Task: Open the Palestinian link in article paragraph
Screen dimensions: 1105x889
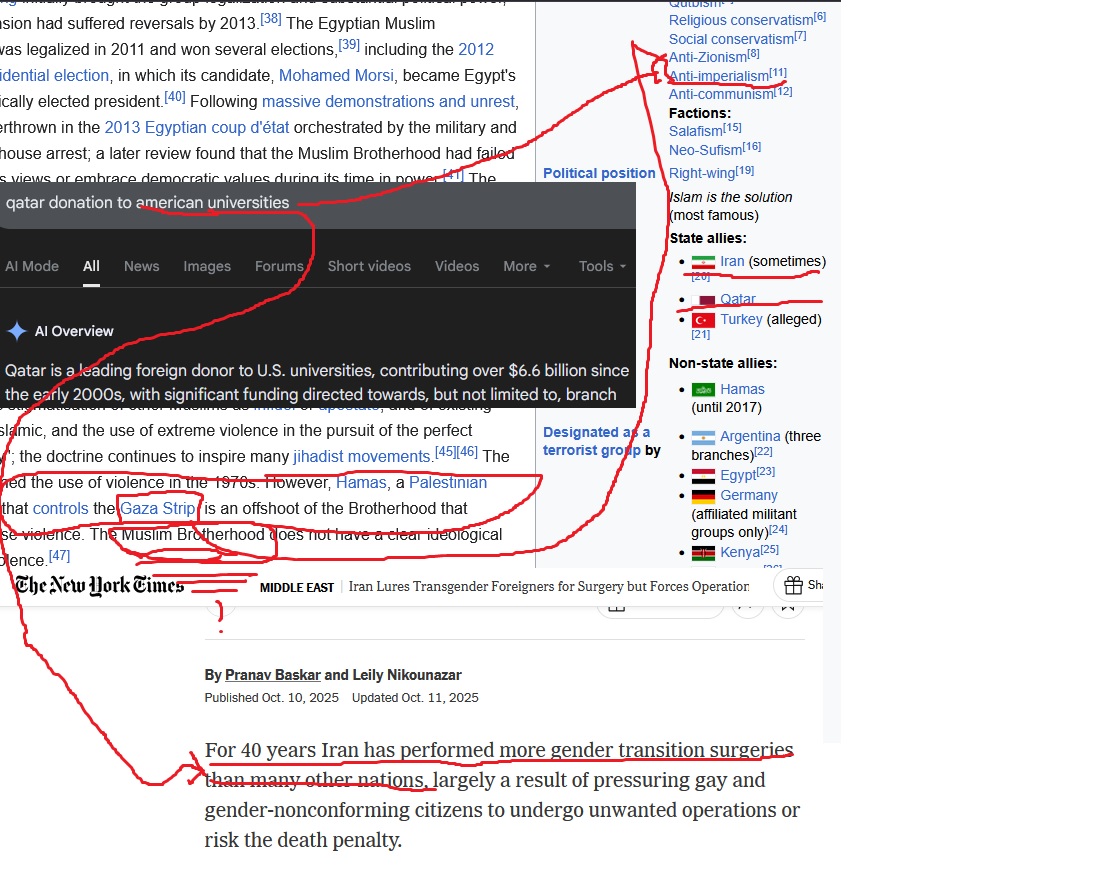Action: point(448,483)
